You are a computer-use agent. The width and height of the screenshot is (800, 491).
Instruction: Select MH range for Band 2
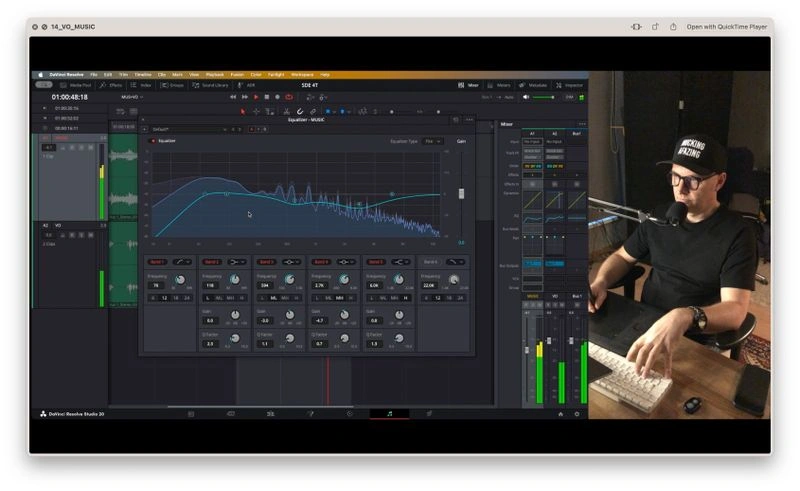click(x=231, y=298)
